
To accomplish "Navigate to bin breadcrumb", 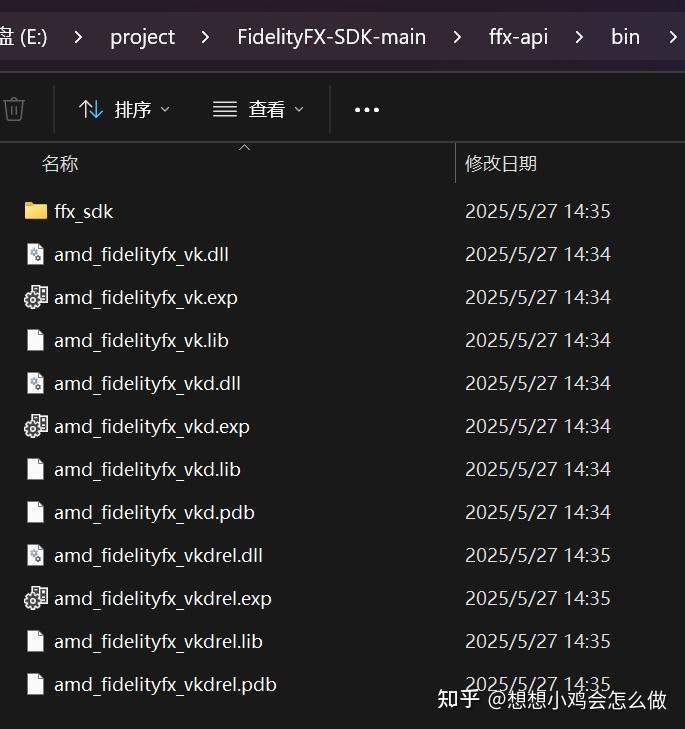I will point(625,37).
